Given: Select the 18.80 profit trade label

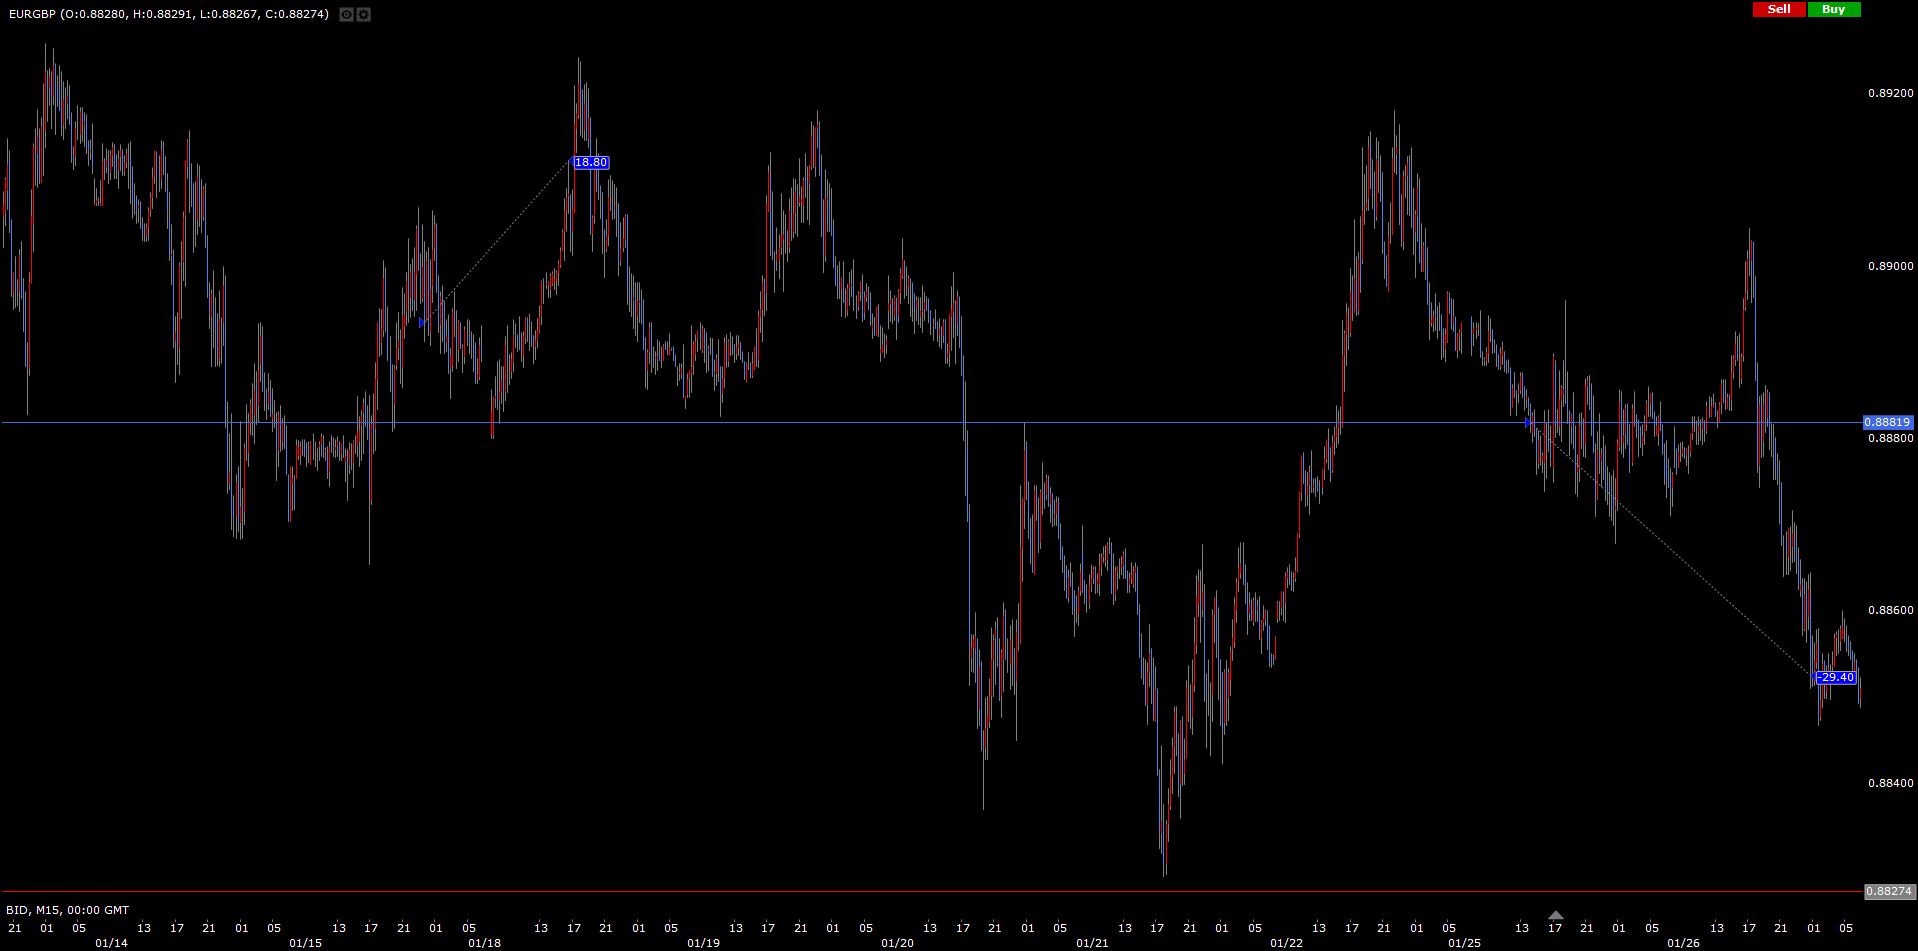Looking at the screenshot, I should coord(591,163).
